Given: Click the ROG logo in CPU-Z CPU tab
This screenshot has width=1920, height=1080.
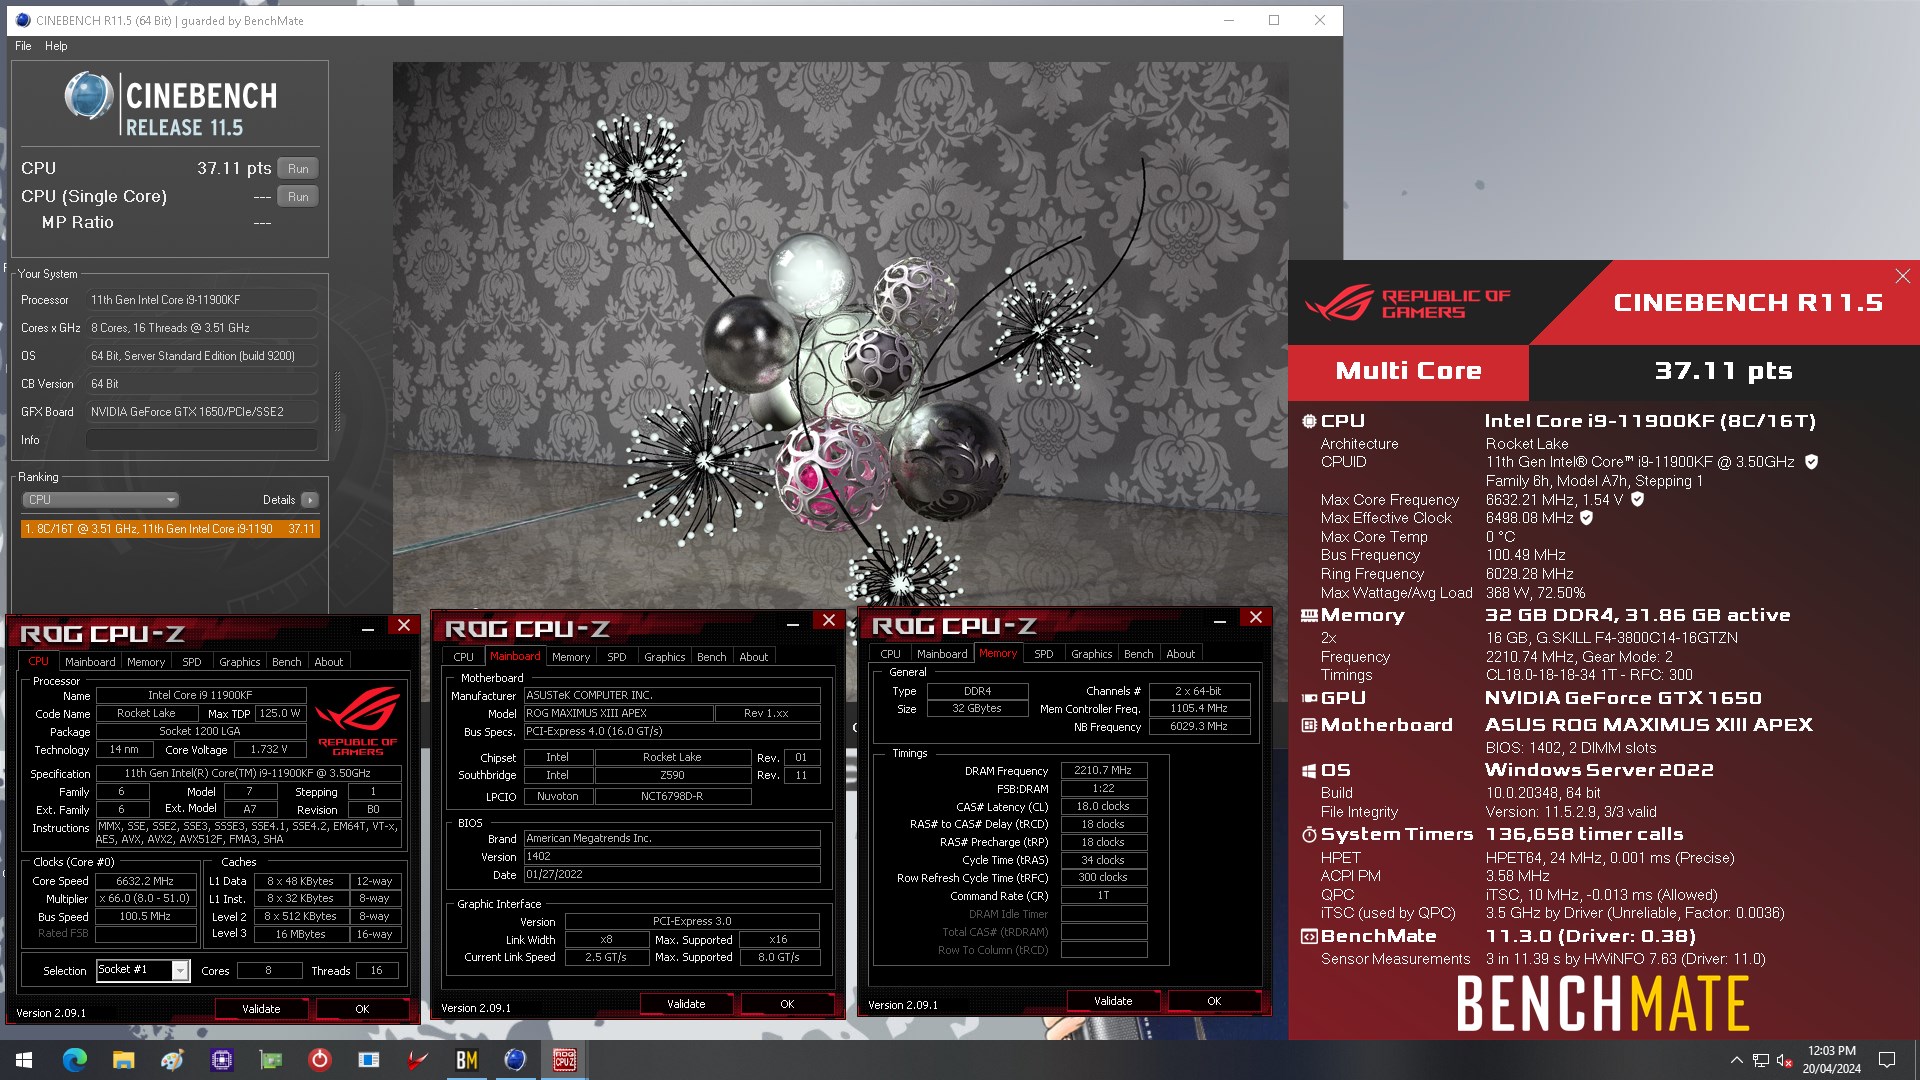Looking at the screenshot, I should pos(357,722).
